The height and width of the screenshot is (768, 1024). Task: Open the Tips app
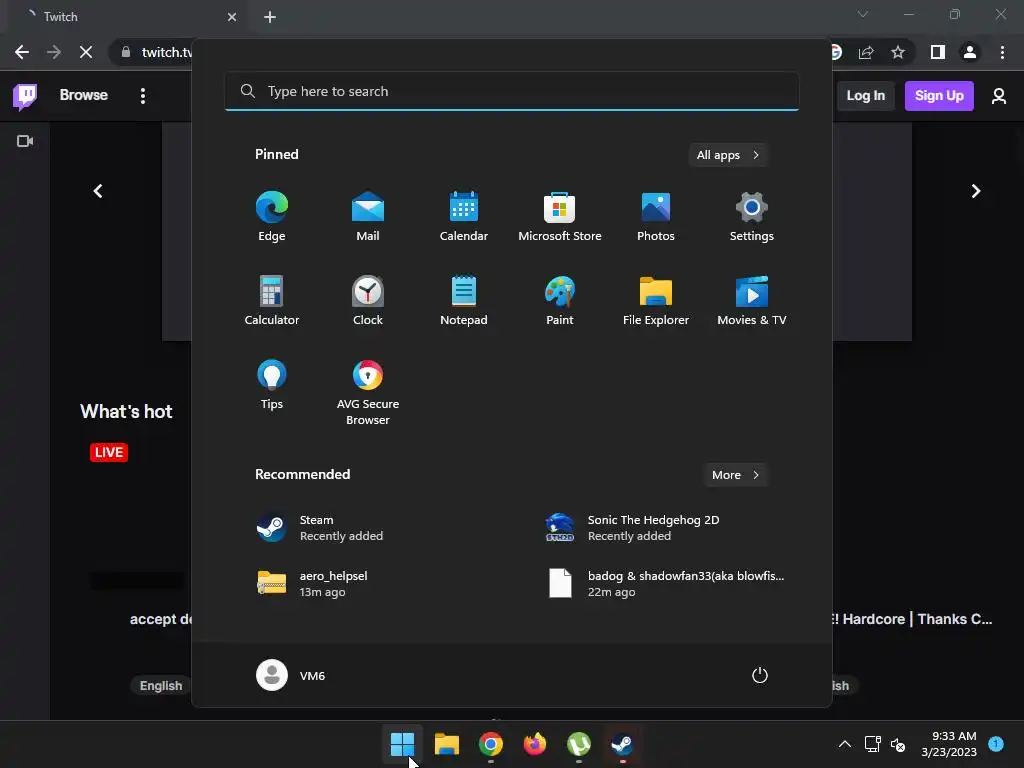point(272,385)
